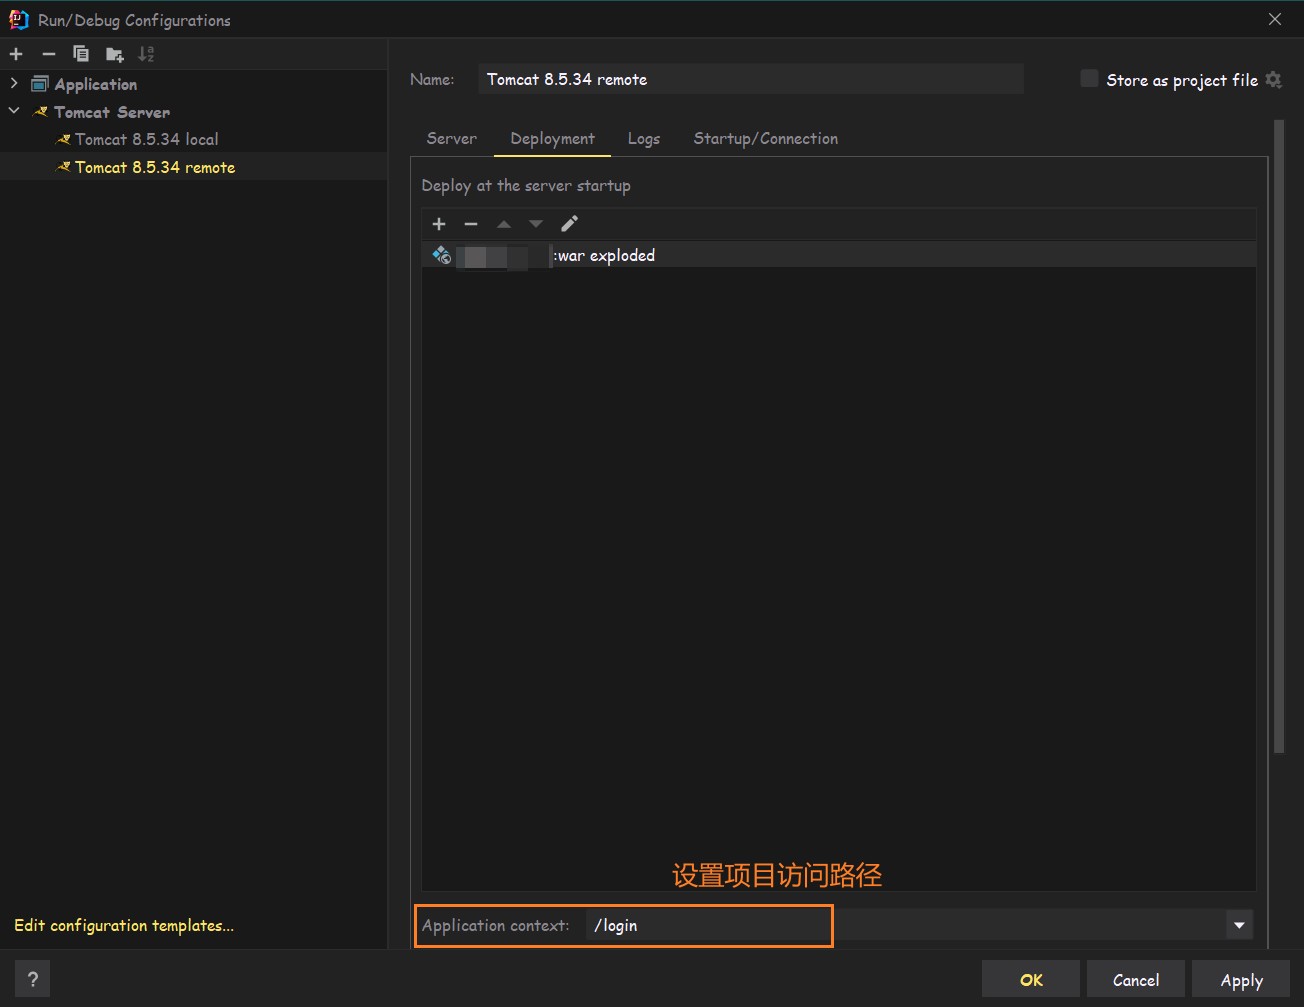Copy the selected configuration
The width and height of the screenshot is (1304, 1007).
coord(81,54)
